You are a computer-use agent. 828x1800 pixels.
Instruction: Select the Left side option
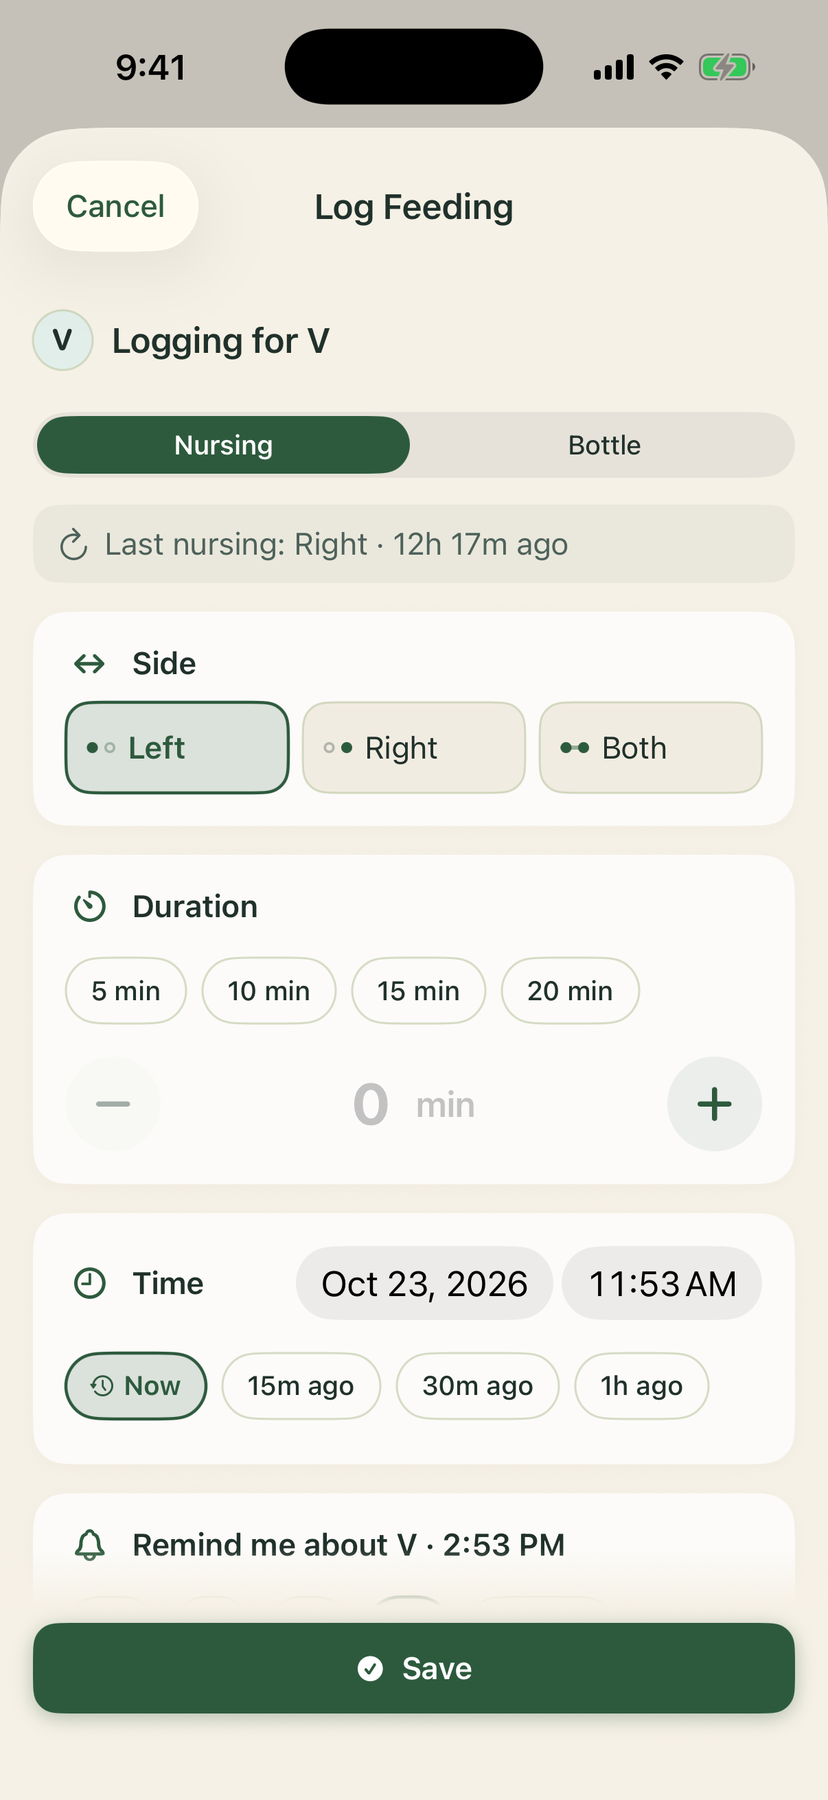(177, 748)
